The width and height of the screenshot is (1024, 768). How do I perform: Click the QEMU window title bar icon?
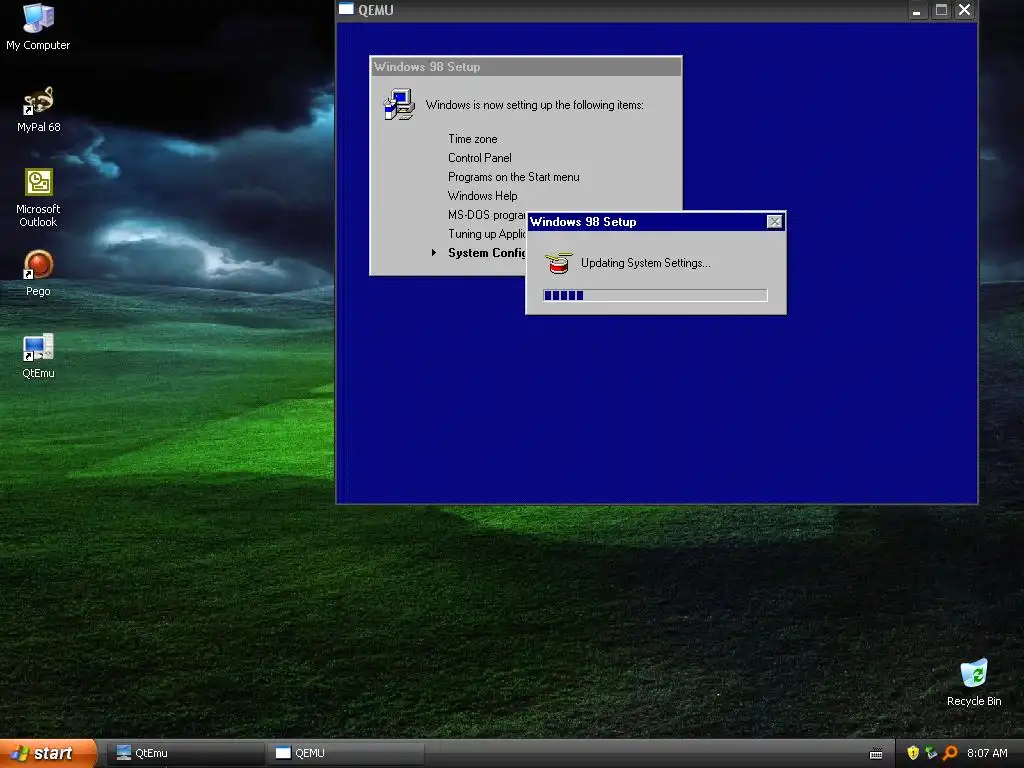pos(346,9)
